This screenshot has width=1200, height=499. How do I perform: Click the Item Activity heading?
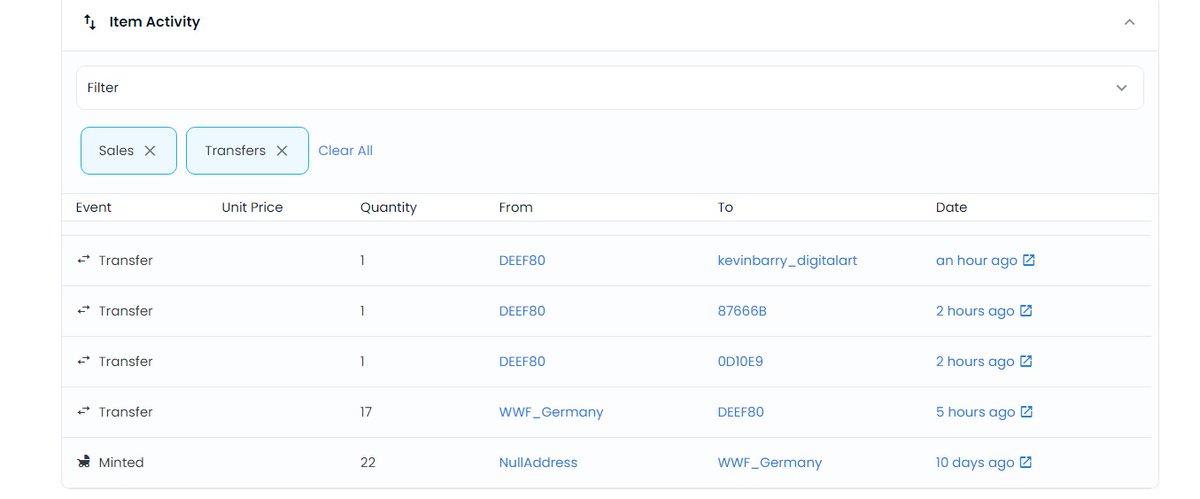(155, 21)
